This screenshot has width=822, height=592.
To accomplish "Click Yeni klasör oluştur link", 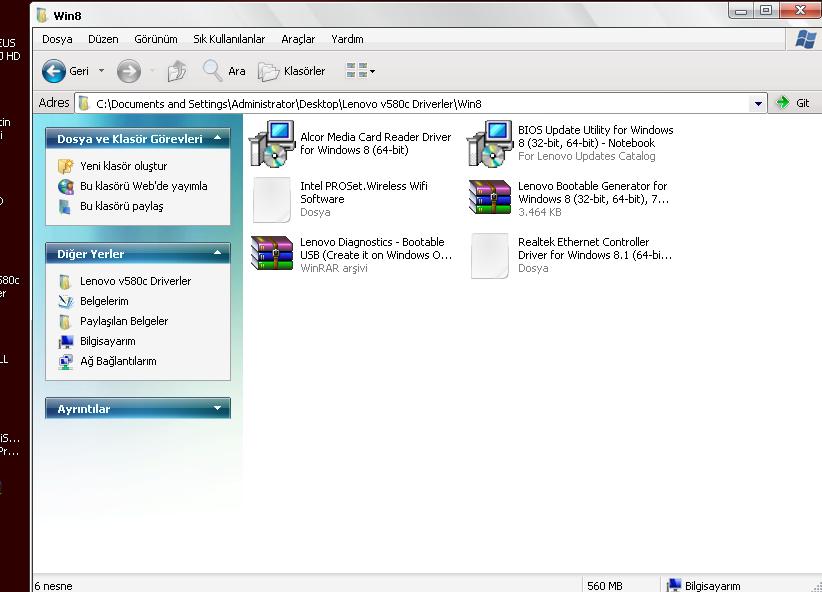I will coord(124,166).
